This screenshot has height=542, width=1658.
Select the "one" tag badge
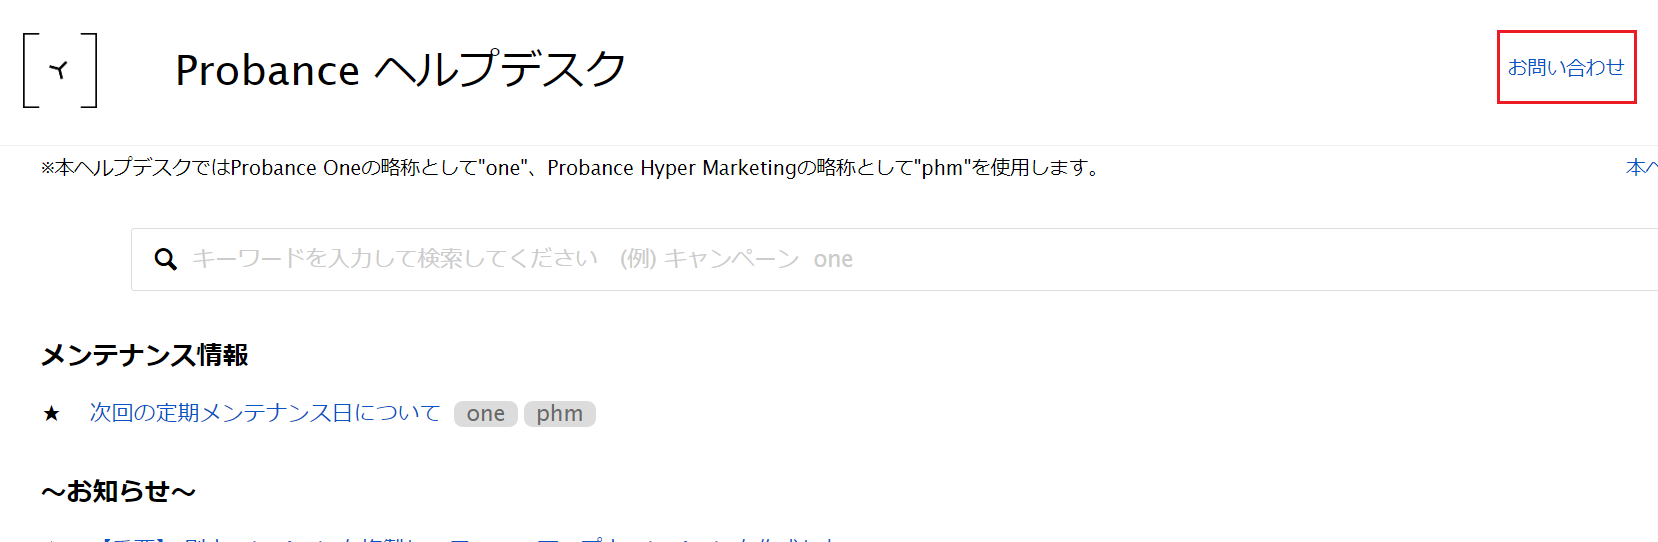(486, 414)
